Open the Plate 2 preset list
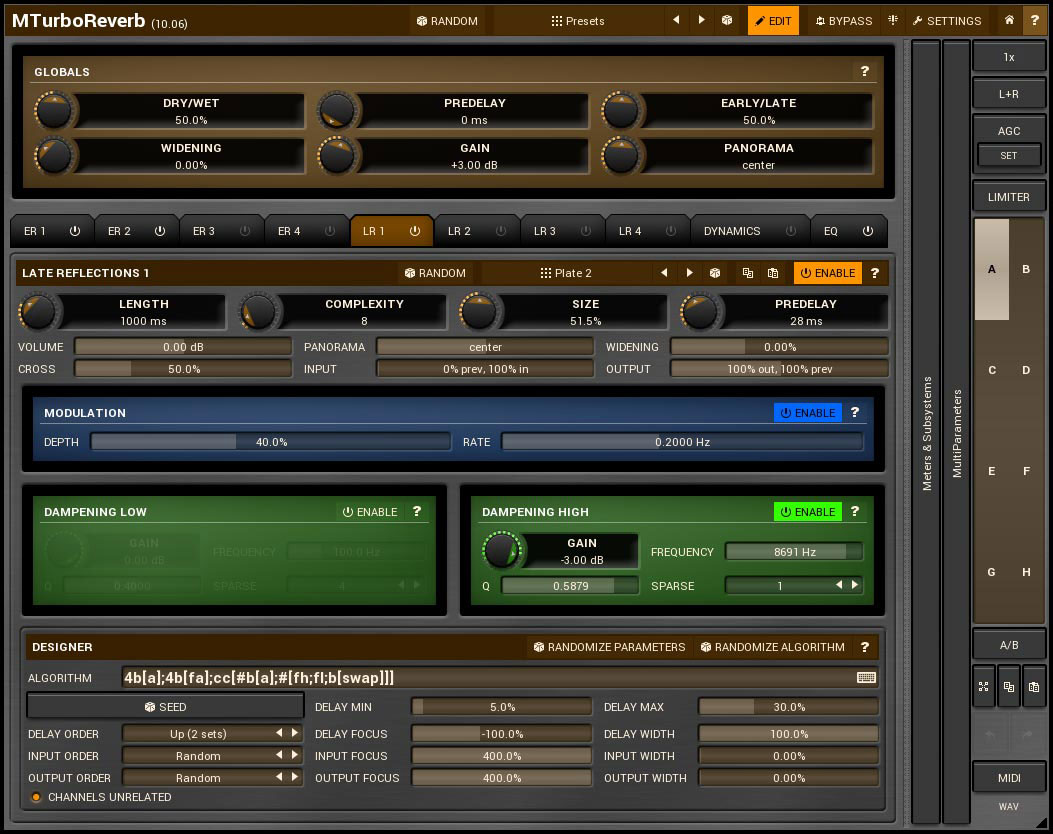Viewport: 1053px width, 834px height. tap(566, 273)
